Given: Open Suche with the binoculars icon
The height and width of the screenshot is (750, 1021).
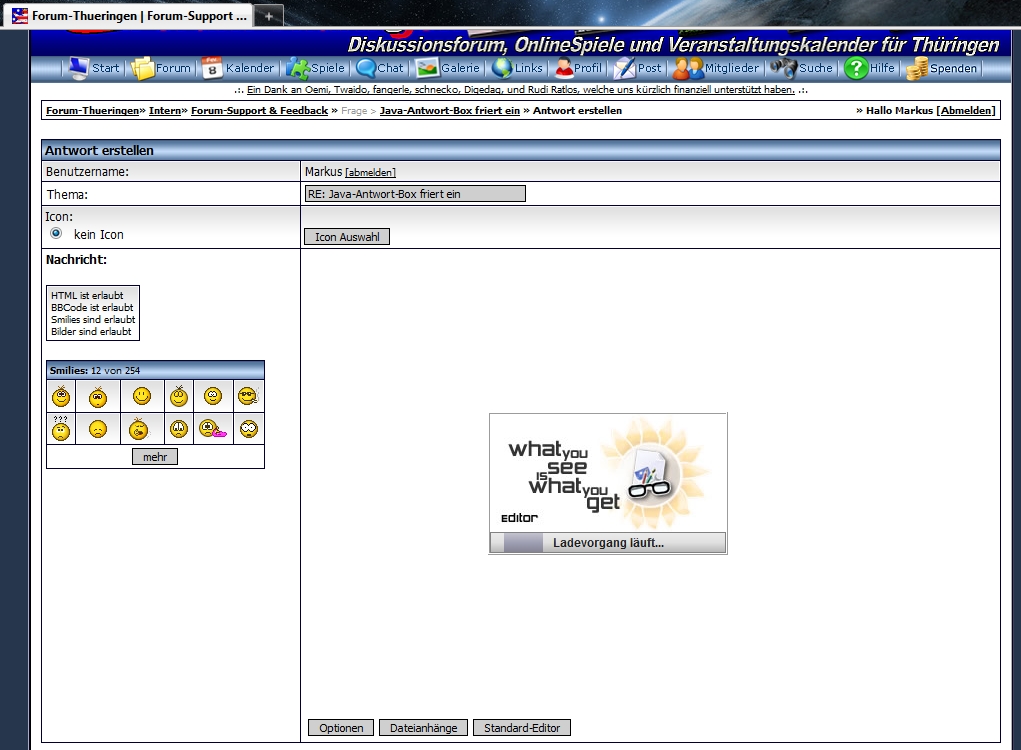Looking at the screenshot, I should coord(783,68).
